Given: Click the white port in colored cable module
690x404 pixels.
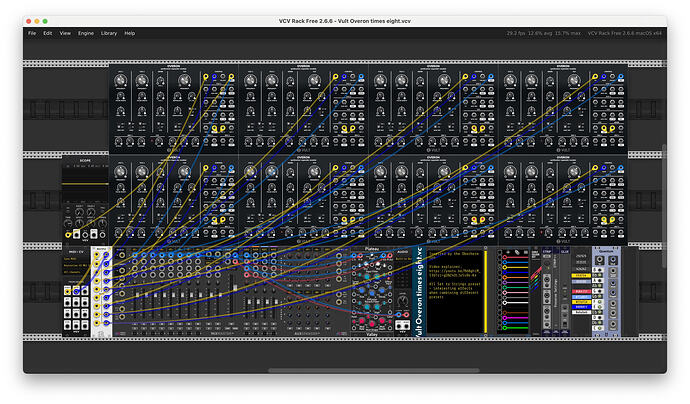Looking at the screenshot, I should click(x=505, y=303).
